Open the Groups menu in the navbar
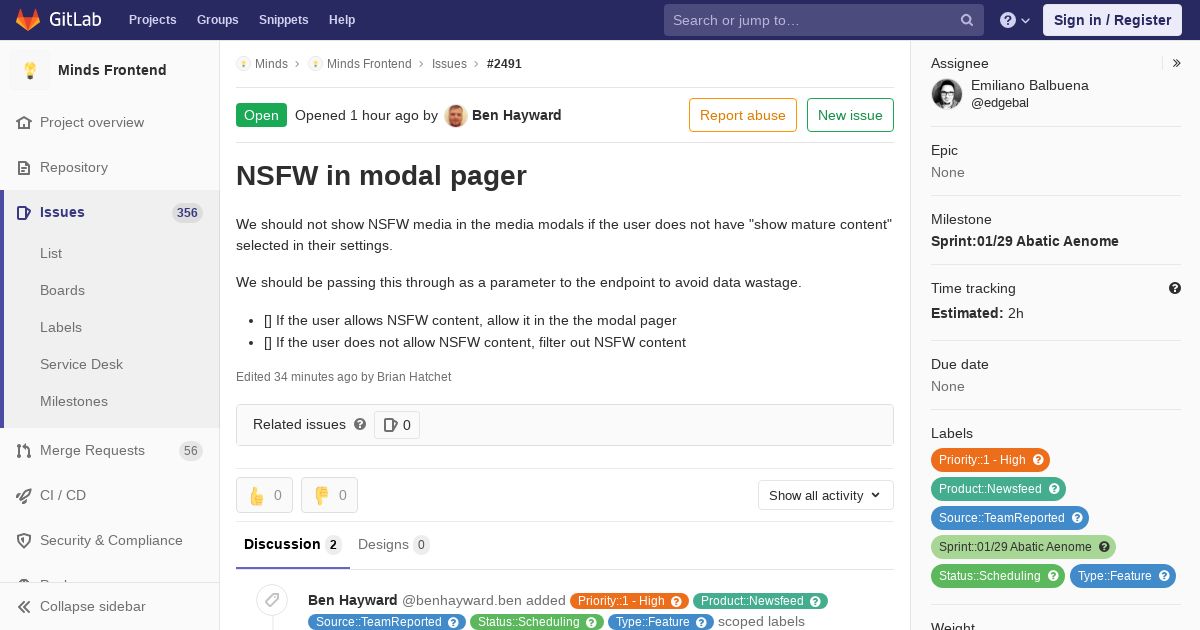 [x=218, y=20]
